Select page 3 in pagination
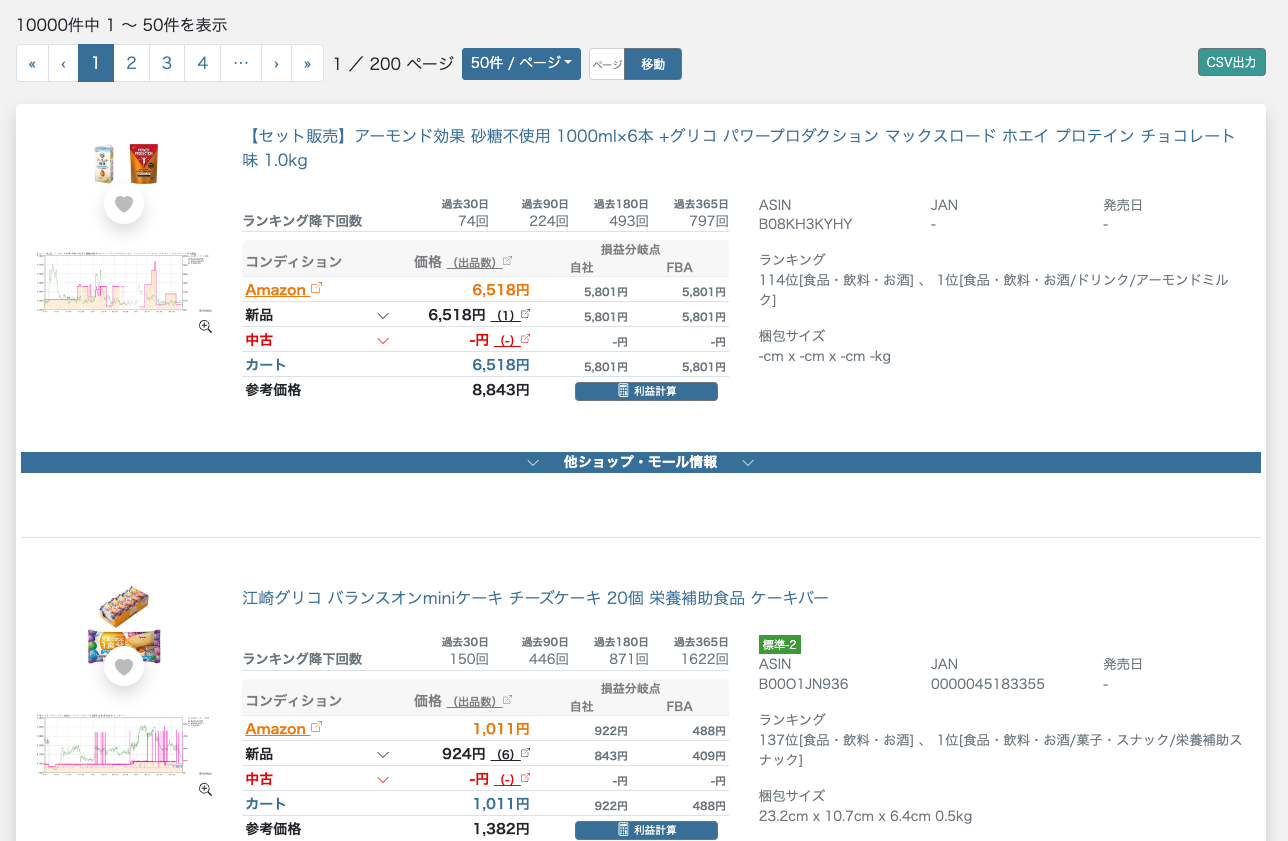 (167, 63)
